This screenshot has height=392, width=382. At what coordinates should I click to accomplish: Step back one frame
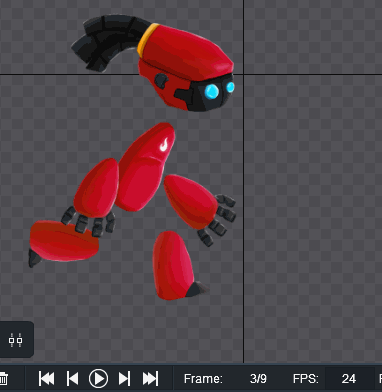(72, 379)
